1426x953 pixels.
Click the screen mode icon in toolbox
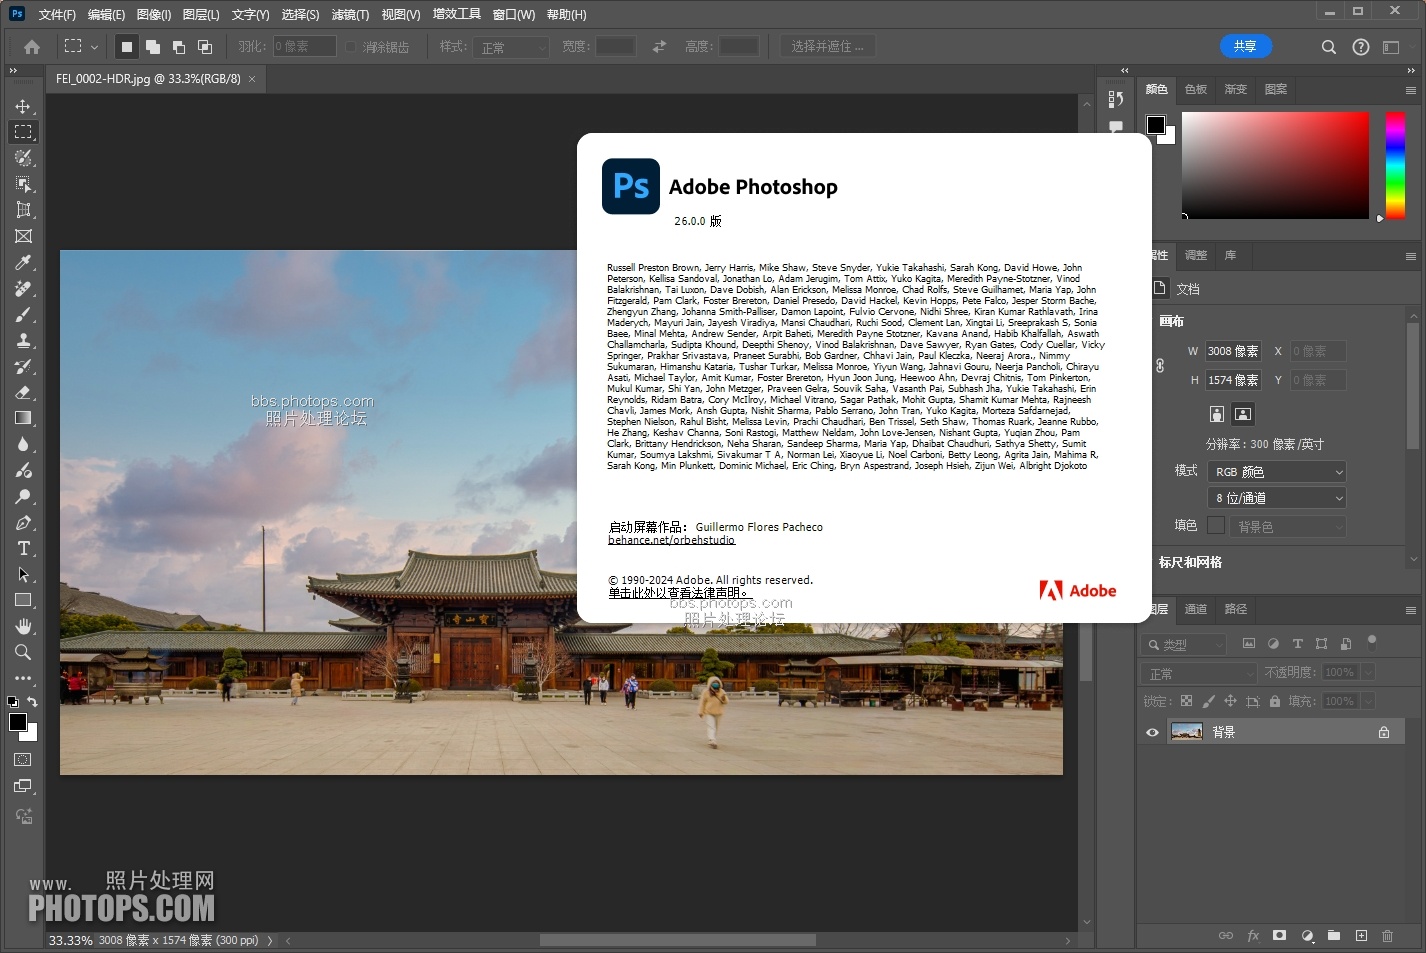pyautogui.click(x=23, y=787)
